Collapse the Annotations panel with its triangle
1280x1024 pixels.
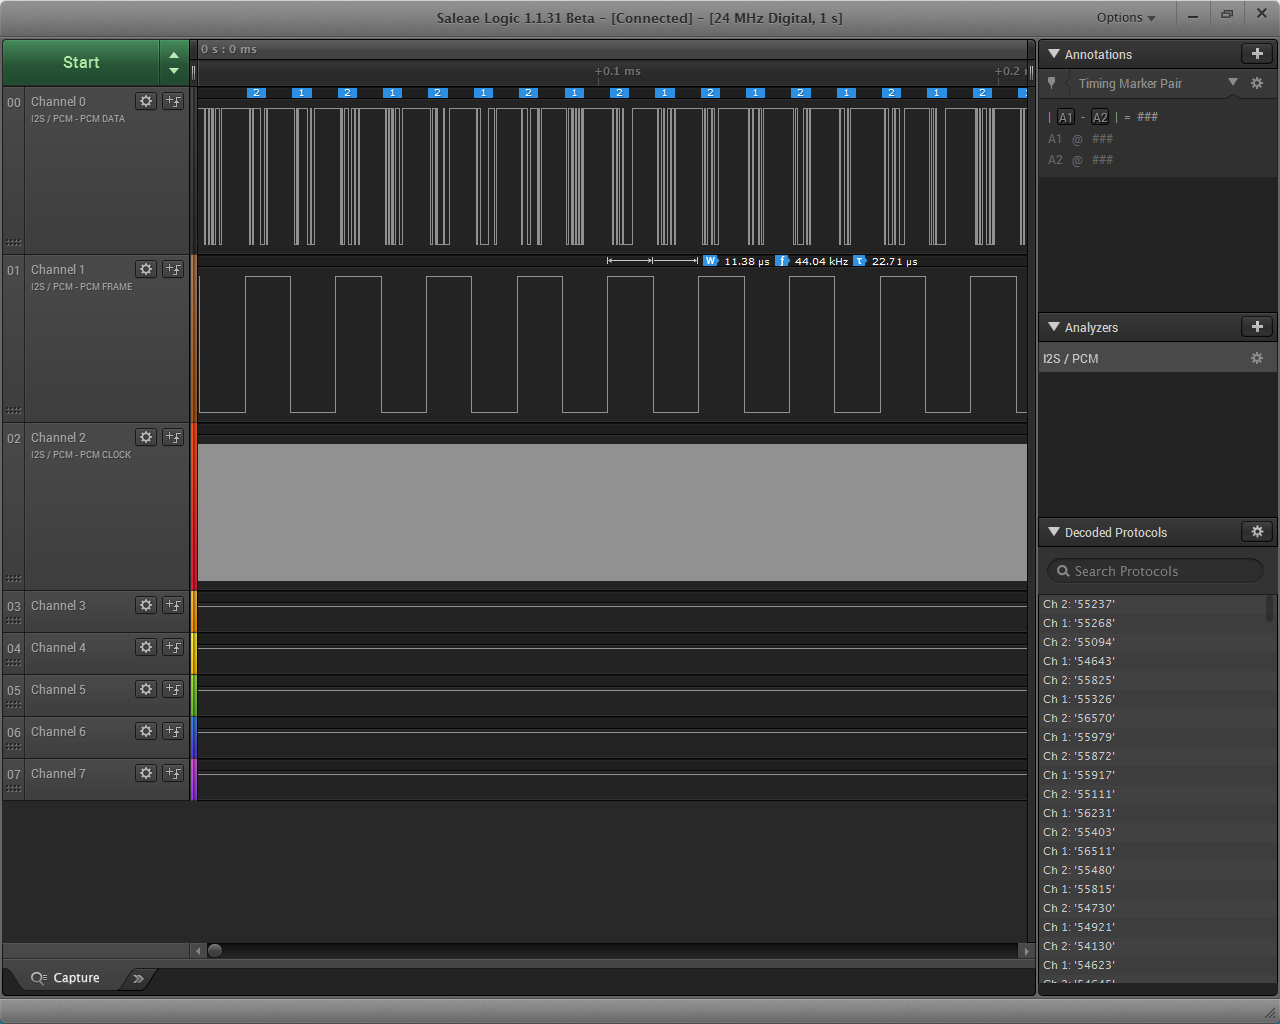click(1052, 53)
